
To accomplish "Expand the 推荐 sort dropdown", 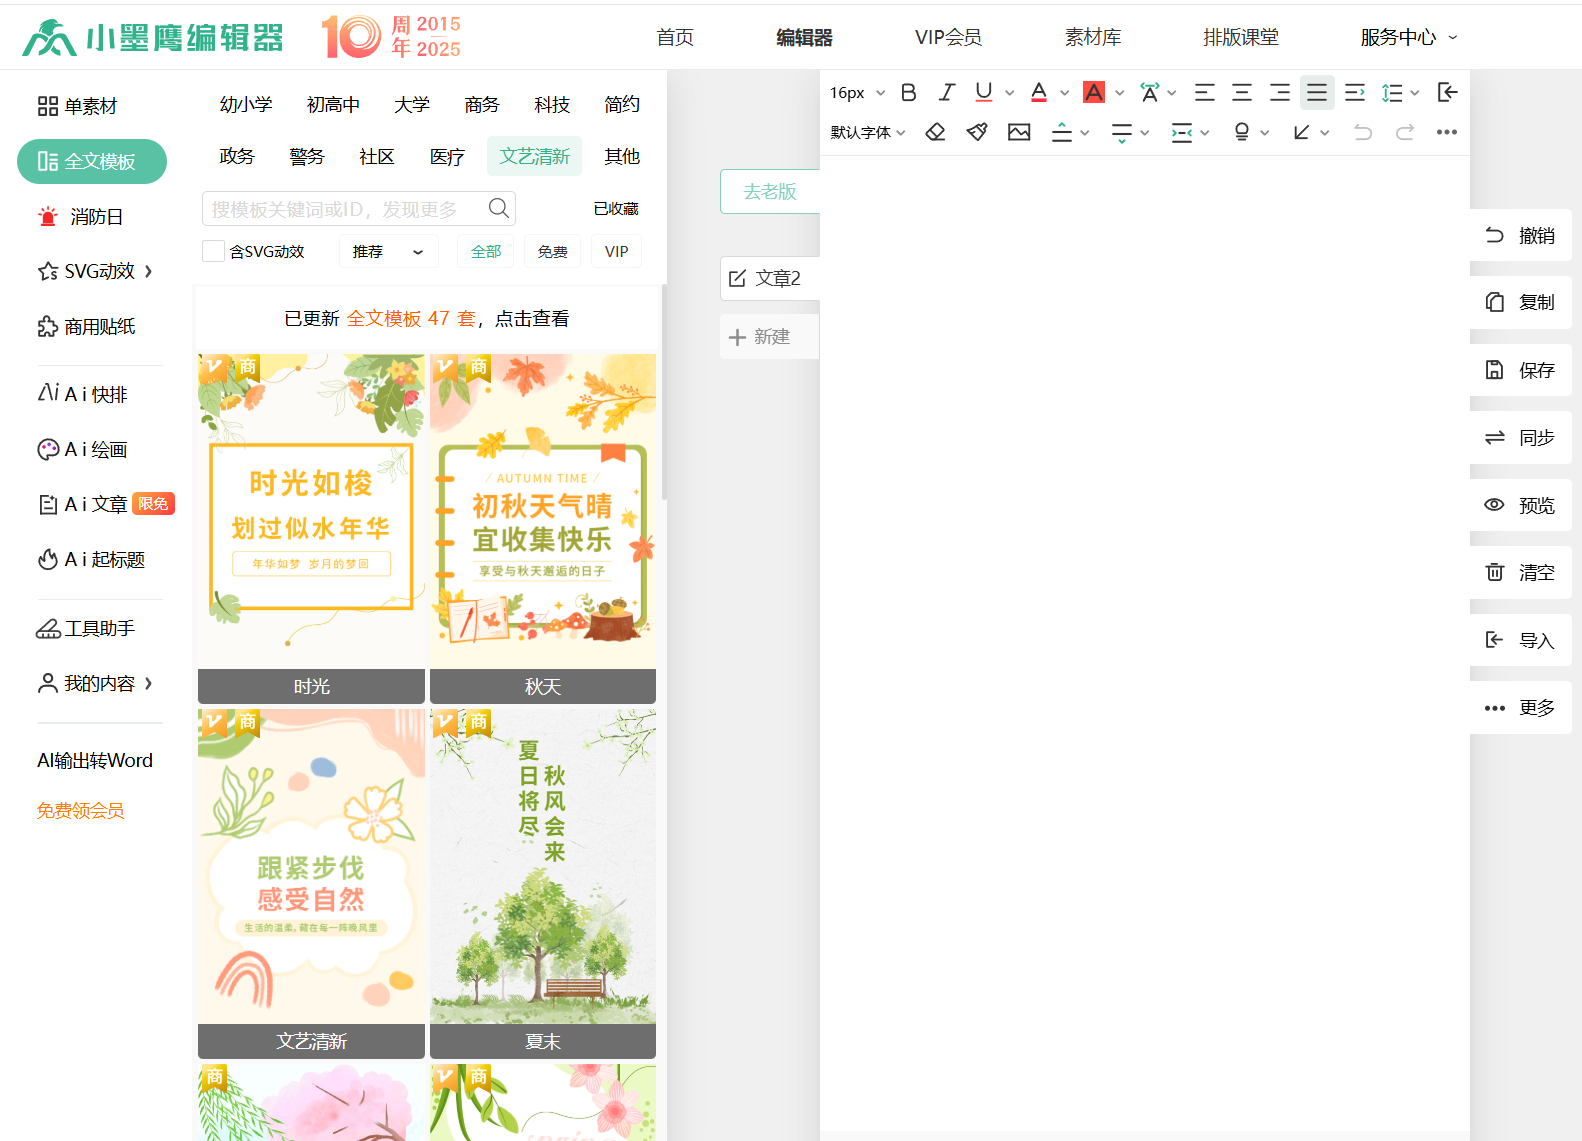I will (x=388, y=252).
